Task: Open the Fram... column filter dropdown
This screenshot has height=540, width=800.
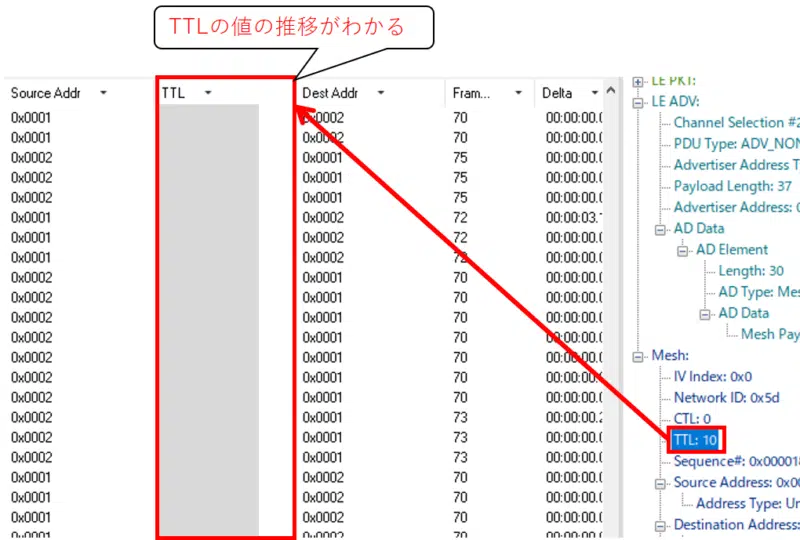Action: pyautogui.click(x=518, y=93)
